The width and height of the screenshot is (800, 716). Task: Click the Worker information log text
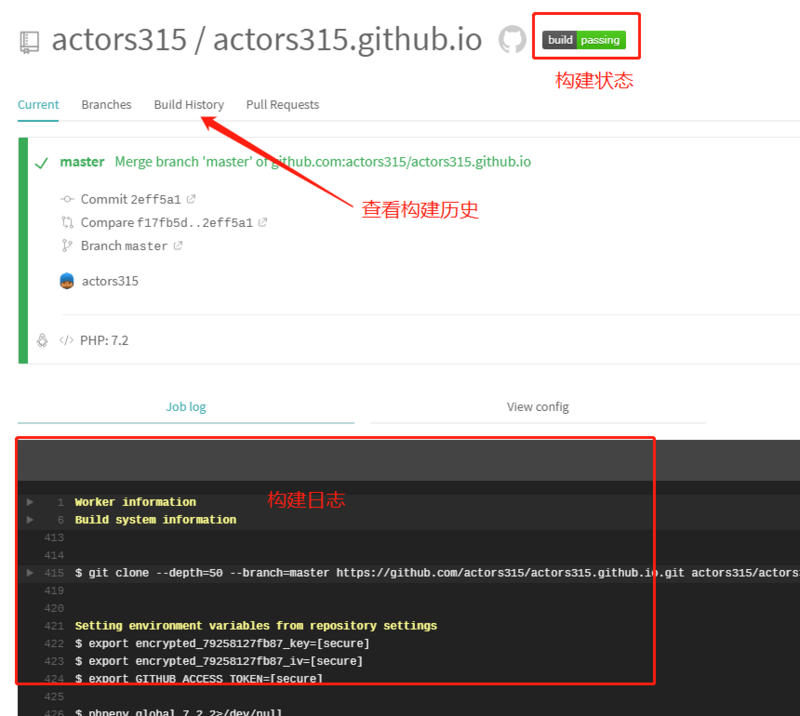(136, 502)
